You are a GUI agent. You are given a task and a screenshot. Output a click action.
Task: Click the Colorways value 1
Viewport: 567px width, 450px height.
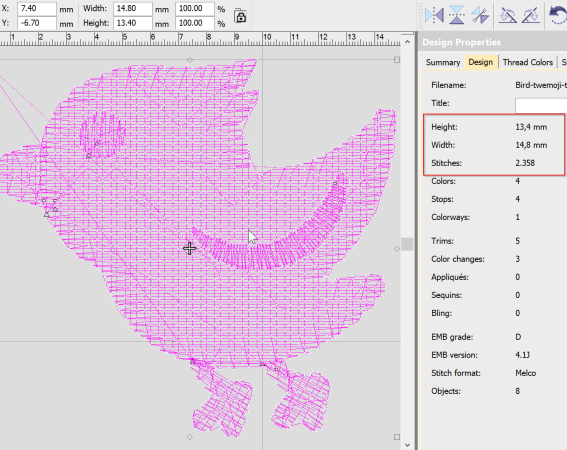[x=518, y=217]
